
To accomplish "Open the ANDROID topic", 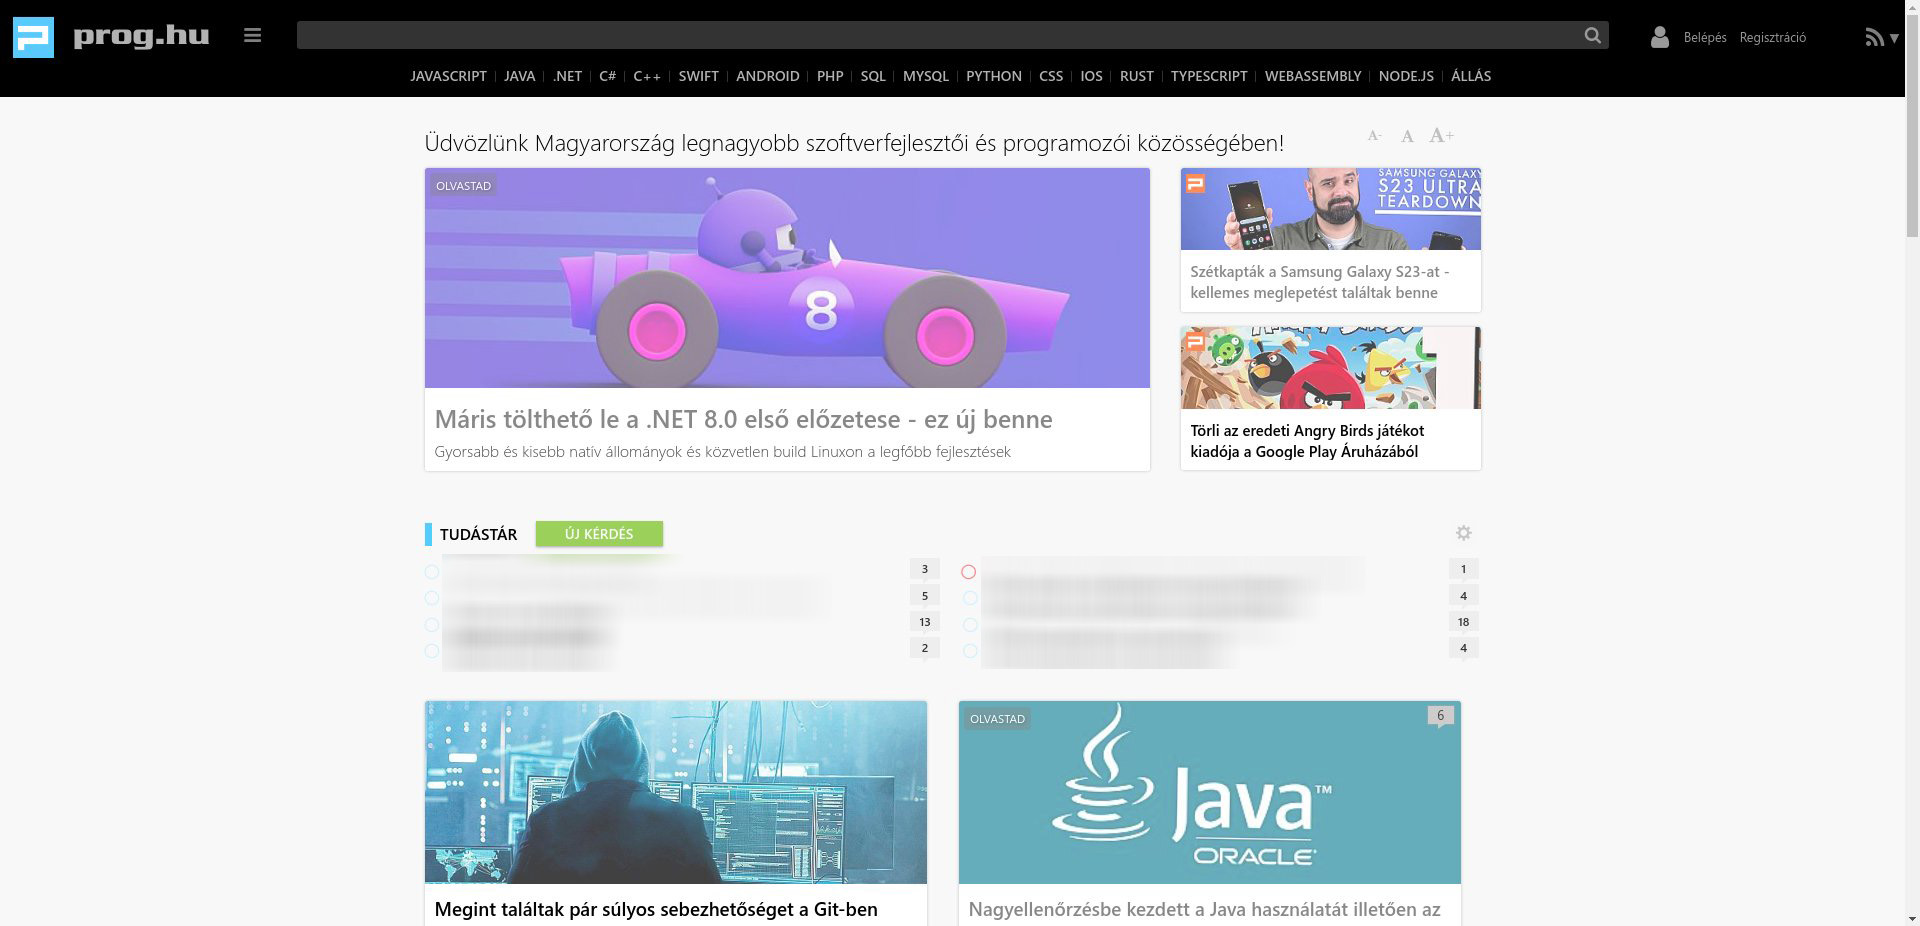I will click(767, 76).
